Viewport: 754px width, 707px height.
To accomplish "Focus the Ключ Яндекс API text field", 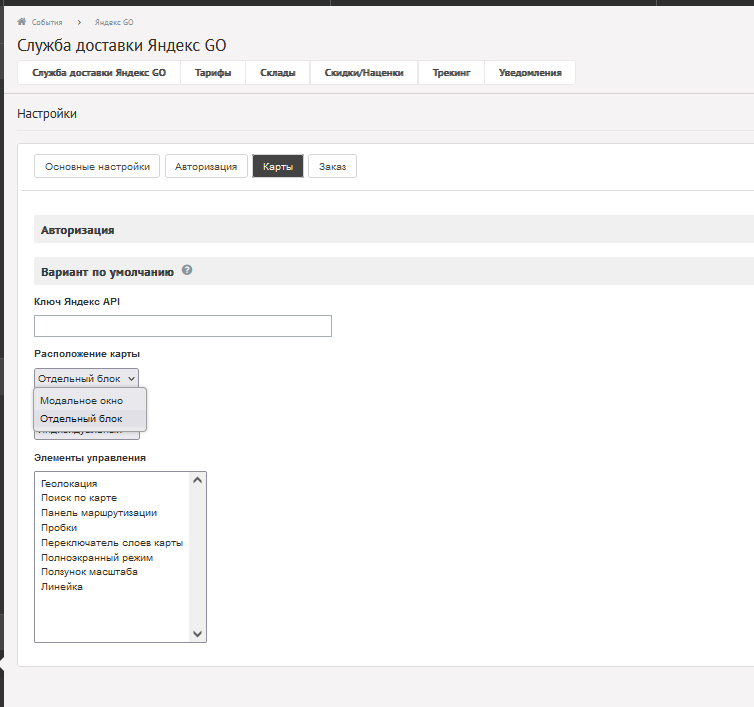I will click(182, 326).
